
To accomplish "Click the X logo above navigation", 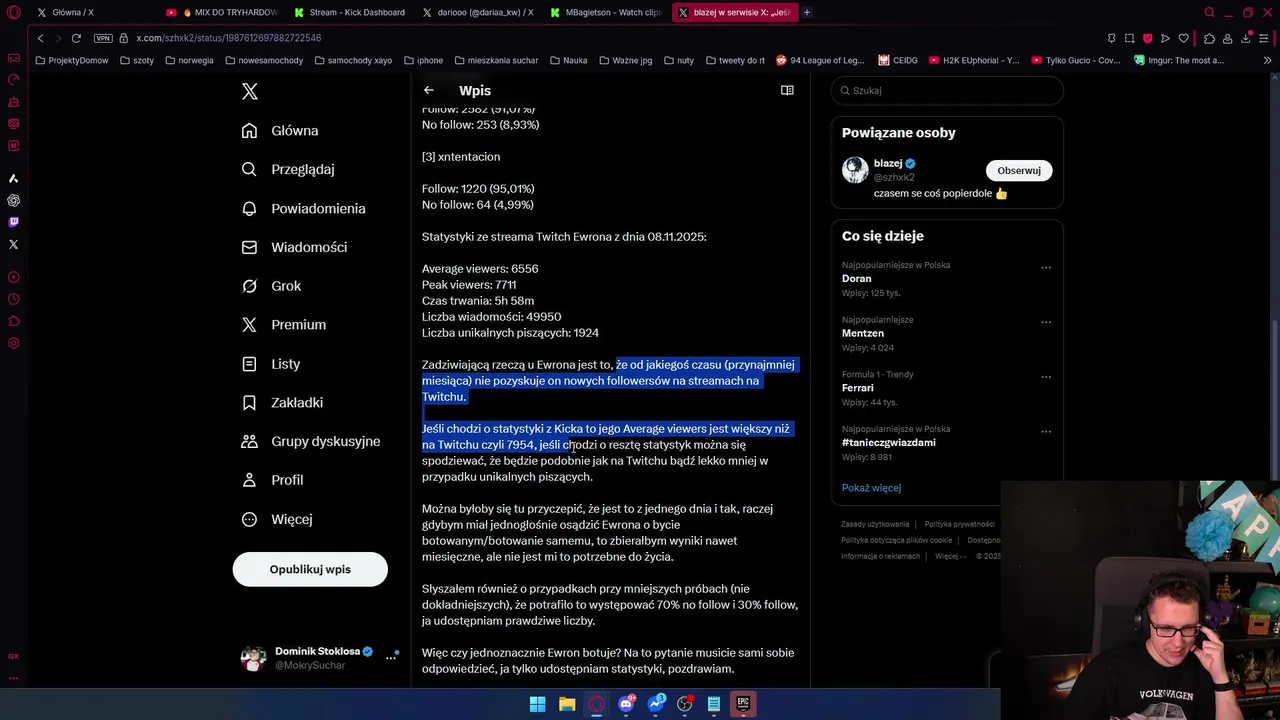I will tap(250, 92).
